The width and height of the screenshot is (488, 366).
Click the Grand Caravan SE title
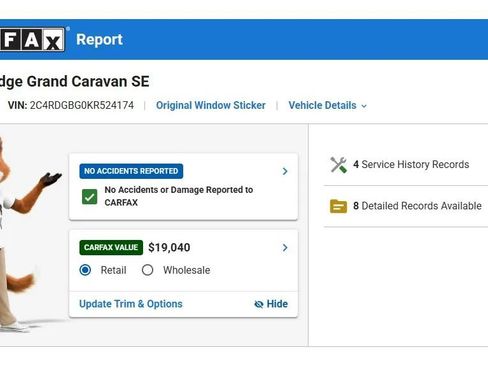(x=88, y=81)
